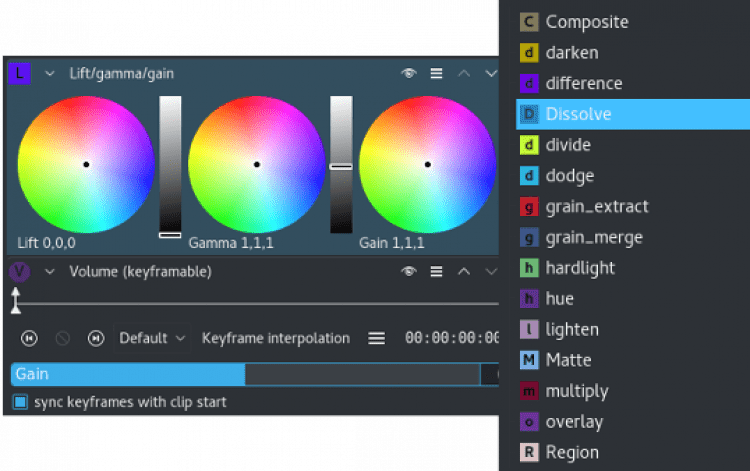Viewport: 750px width, 471px height.
Task: Open the Lift/gamma/gain hamburger preset menu
Action: pyautogui.click(x=436, y=73)
